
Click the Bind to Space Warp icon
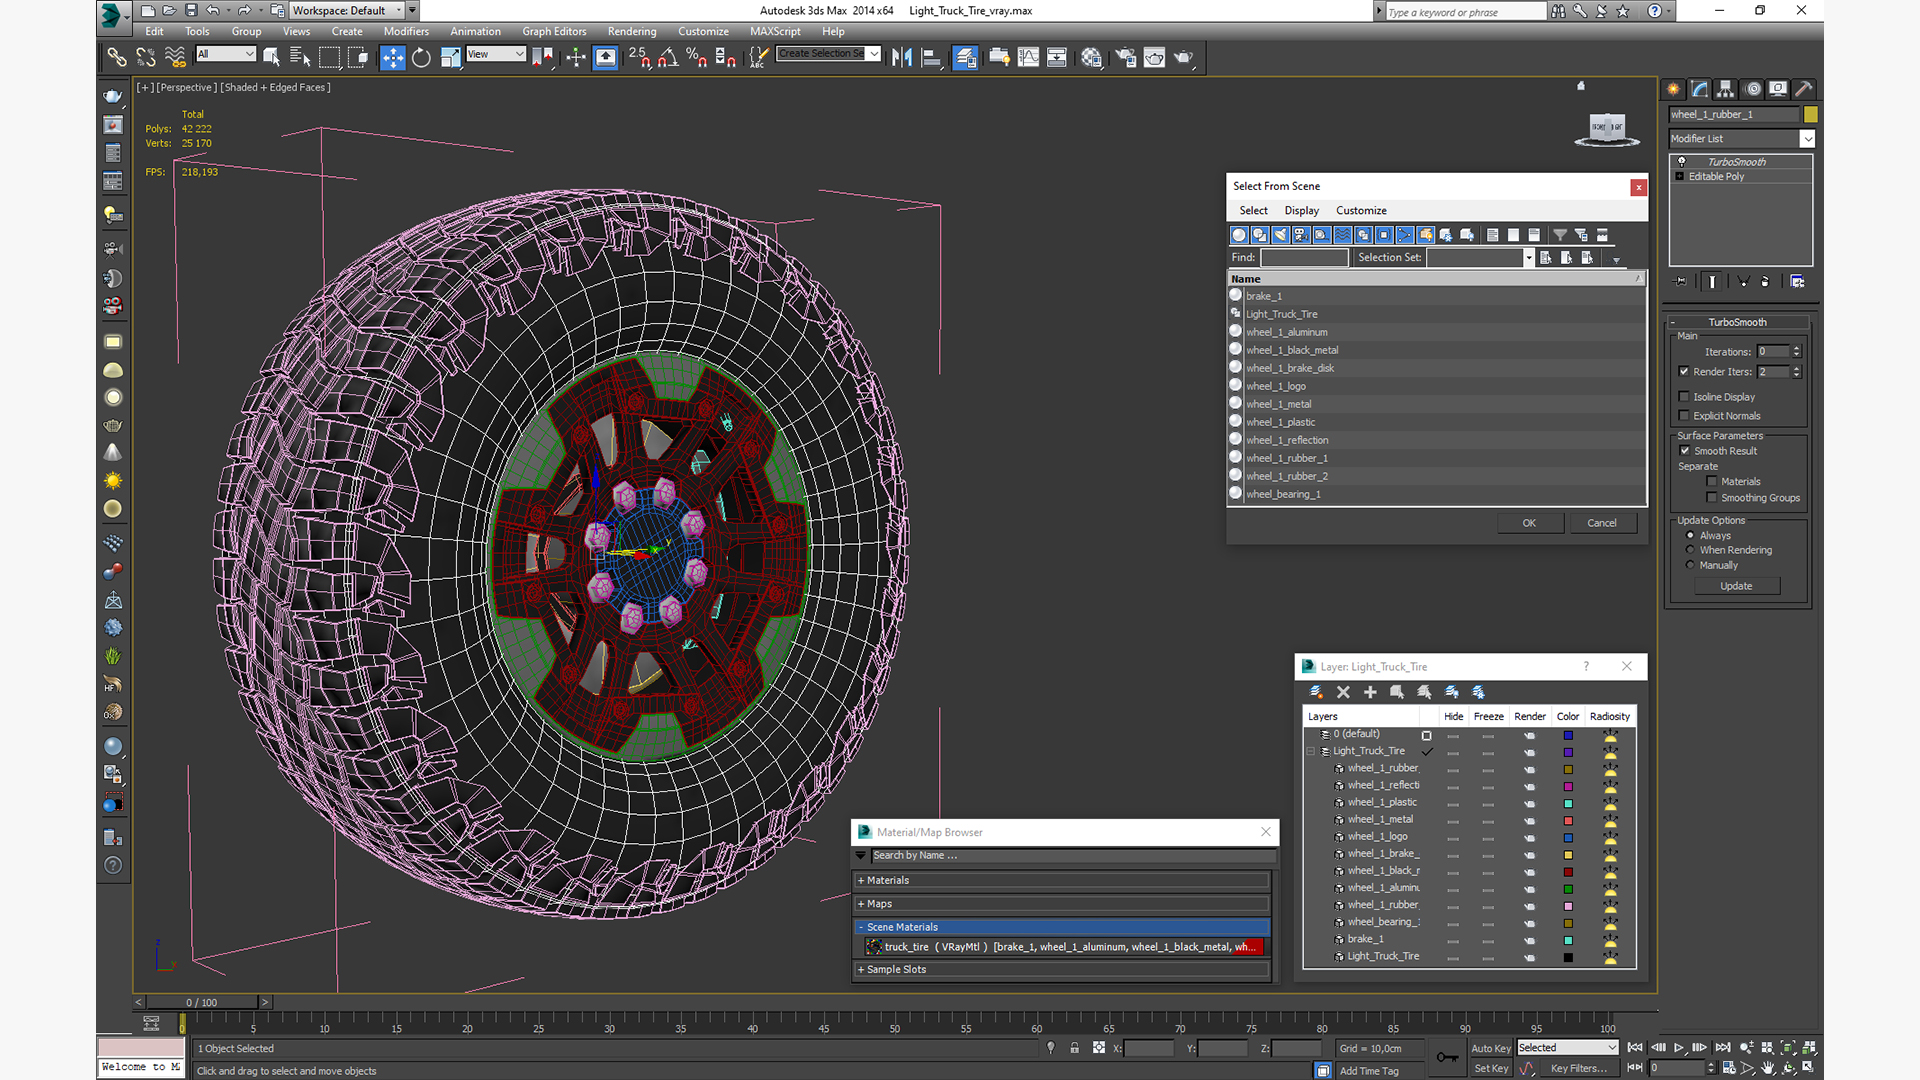click(x=175, y=58)
